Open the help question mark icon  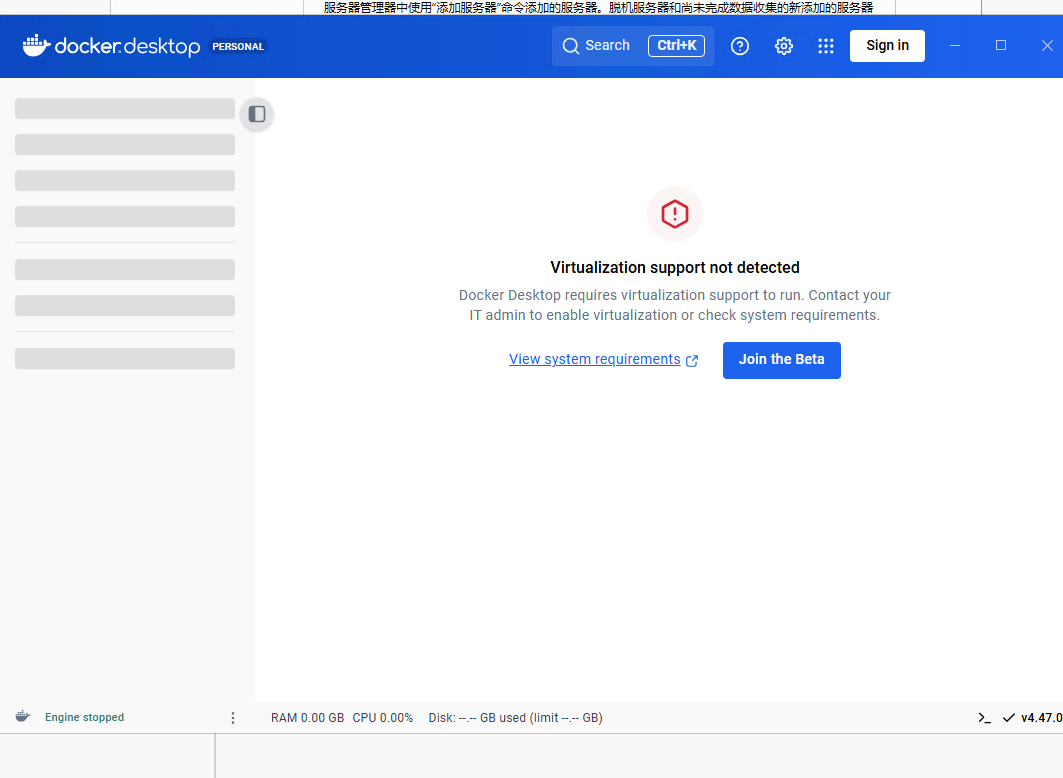tap(740, 46)
